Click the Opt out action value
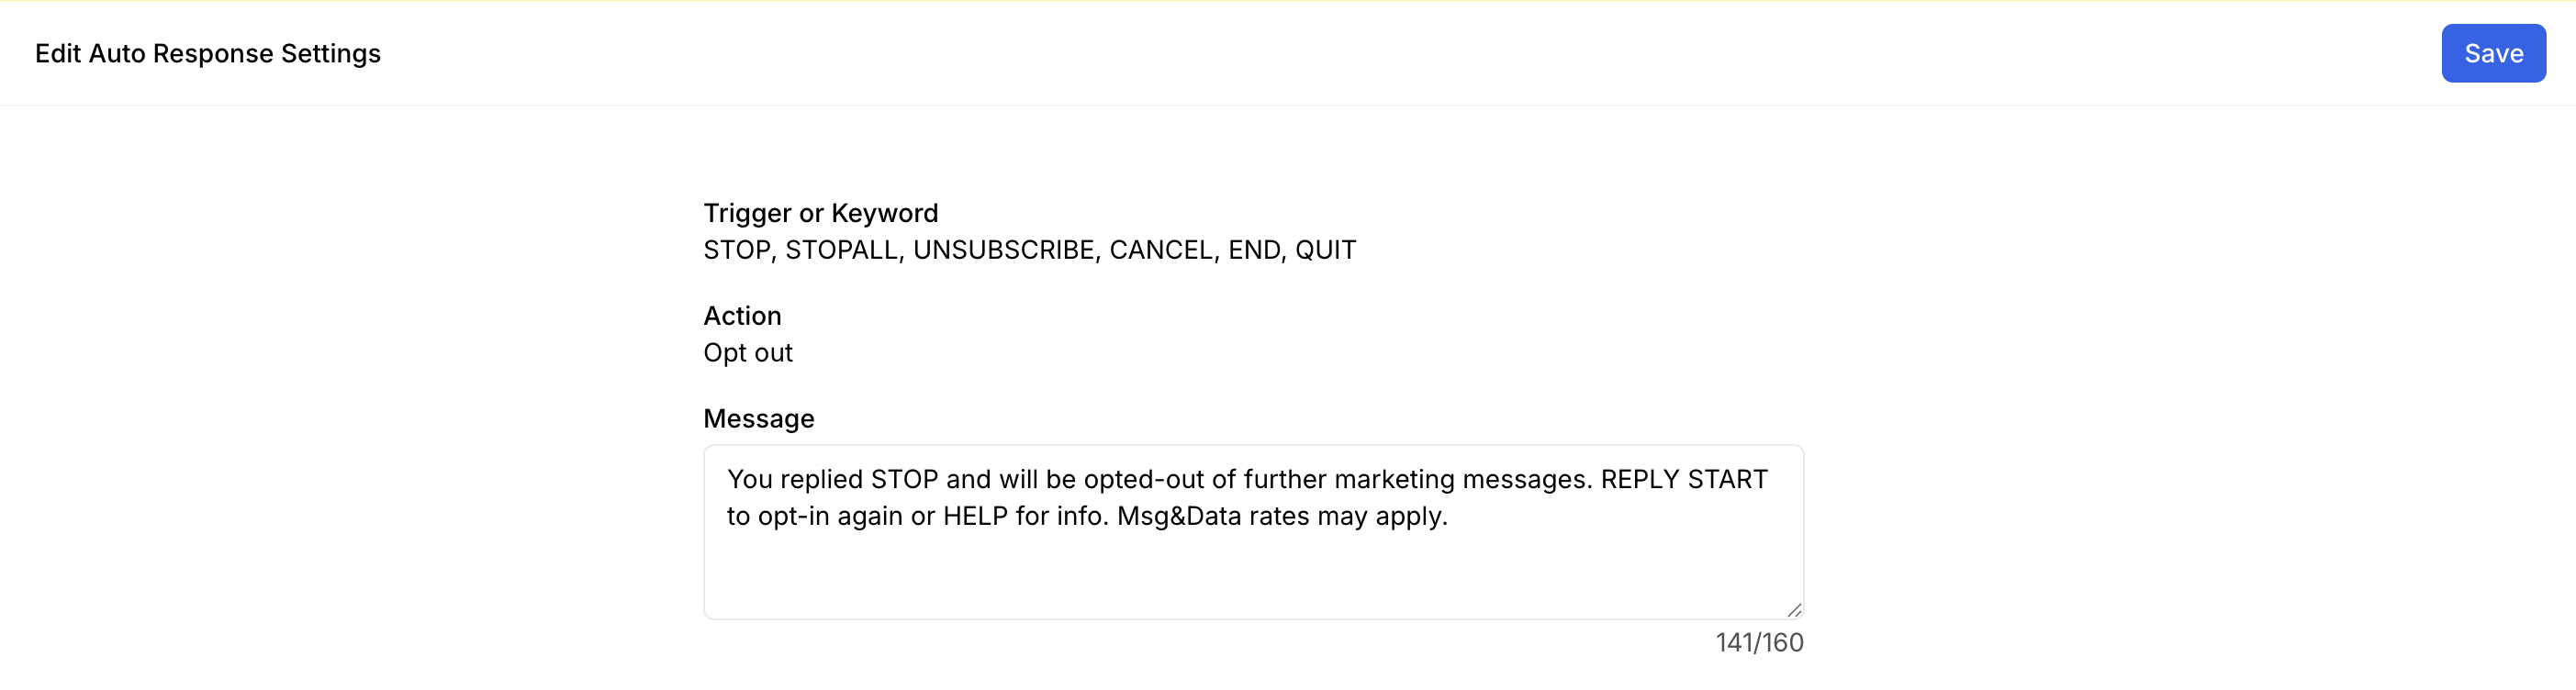 point(748,353)
